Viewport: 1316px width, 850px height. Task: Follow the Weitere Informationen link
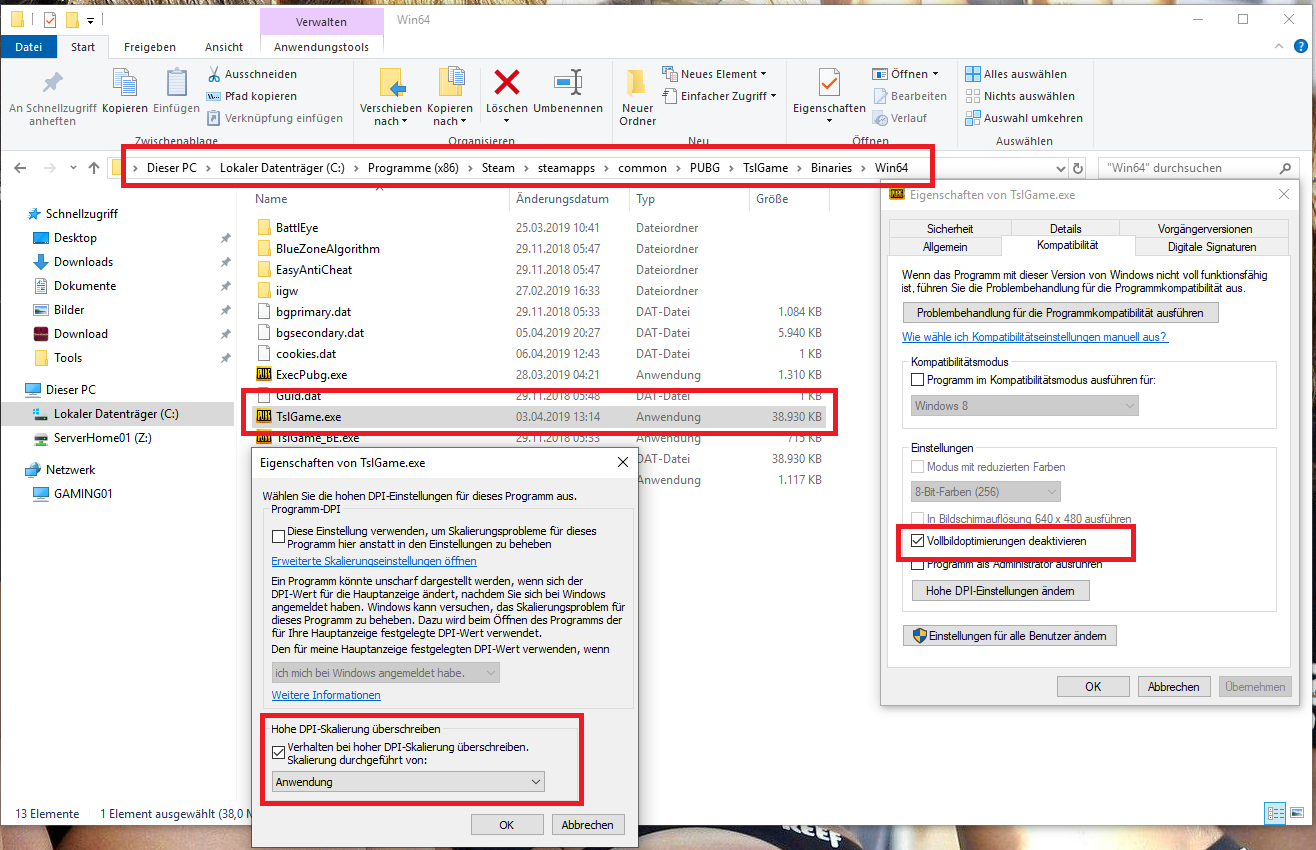pos(326,695)
